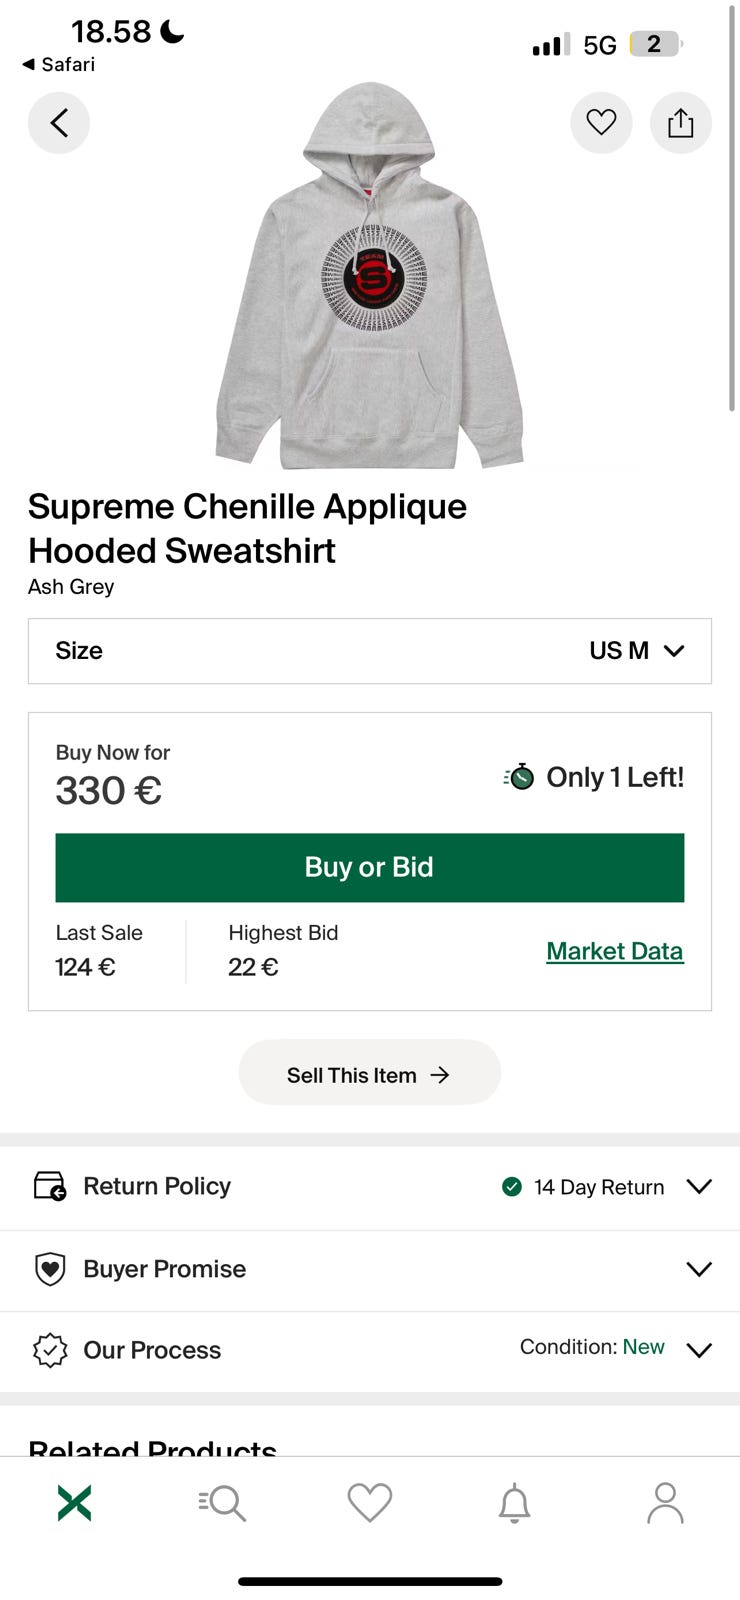
Task: Open notifications bell tab
Action: (515, 1503)
